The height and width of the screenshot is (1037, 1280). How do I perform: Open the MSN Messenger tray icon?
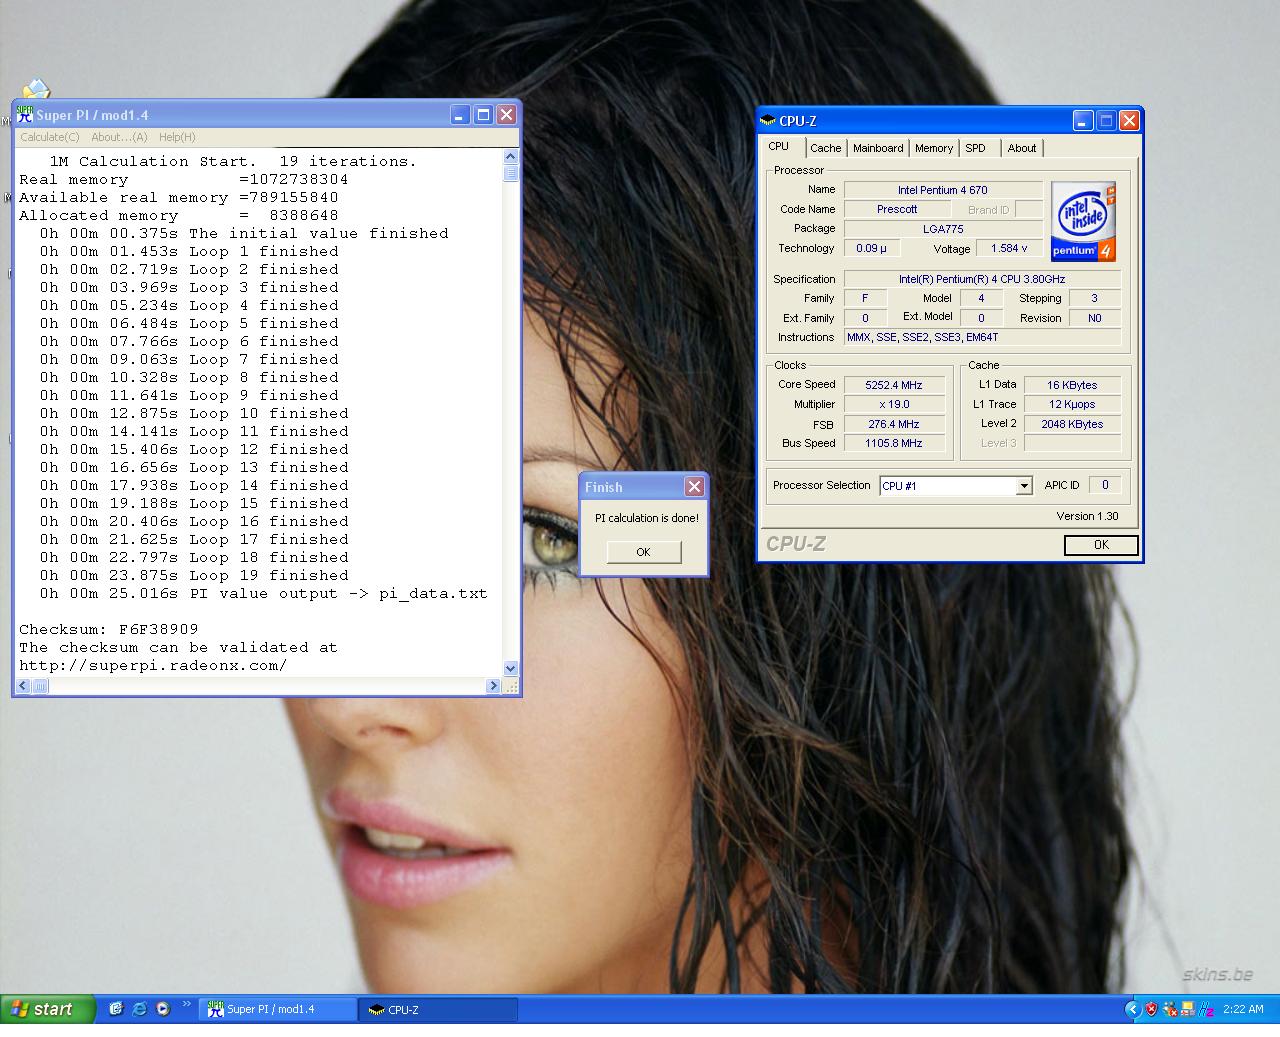pos(1170,1009)
